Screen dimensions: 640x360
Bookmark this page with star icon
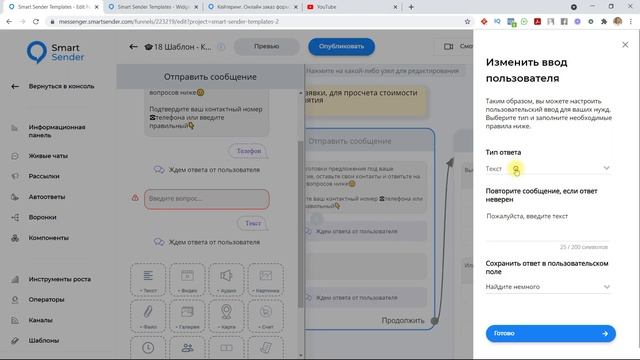click(x=467, y=22)
